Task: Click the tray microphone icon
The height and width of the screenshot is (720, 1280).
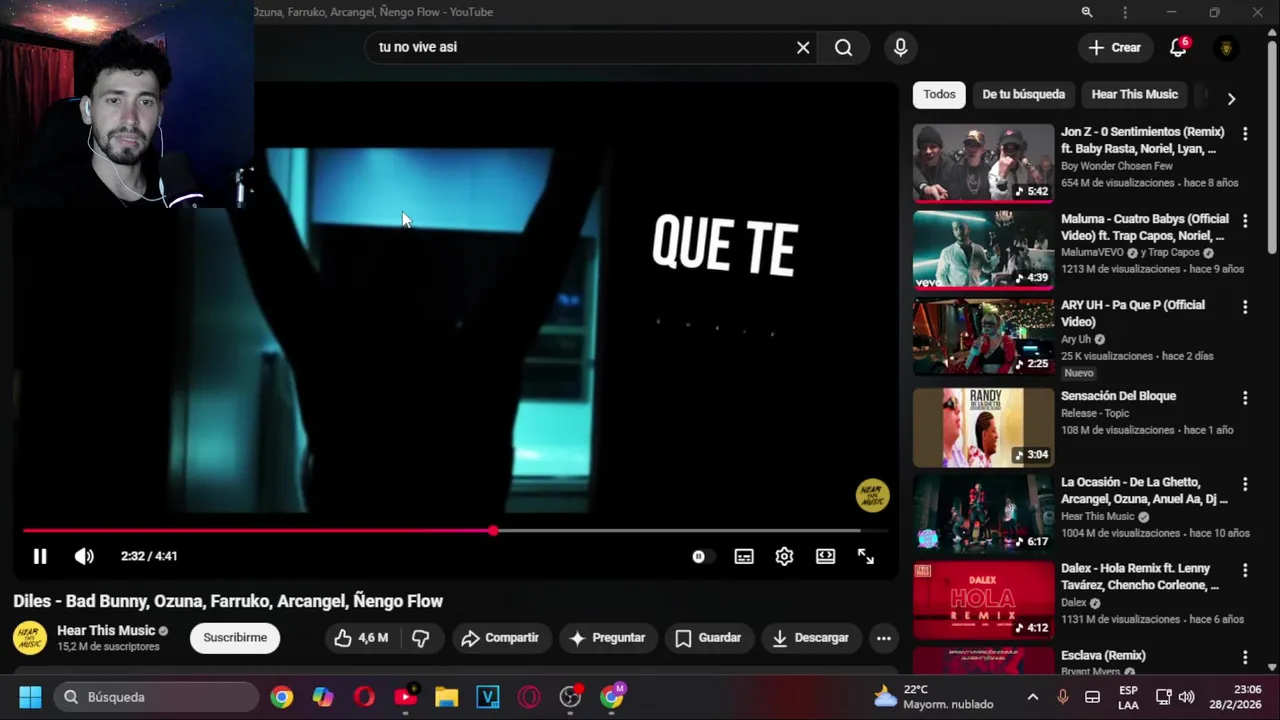Action: (x=1062, y=697)
